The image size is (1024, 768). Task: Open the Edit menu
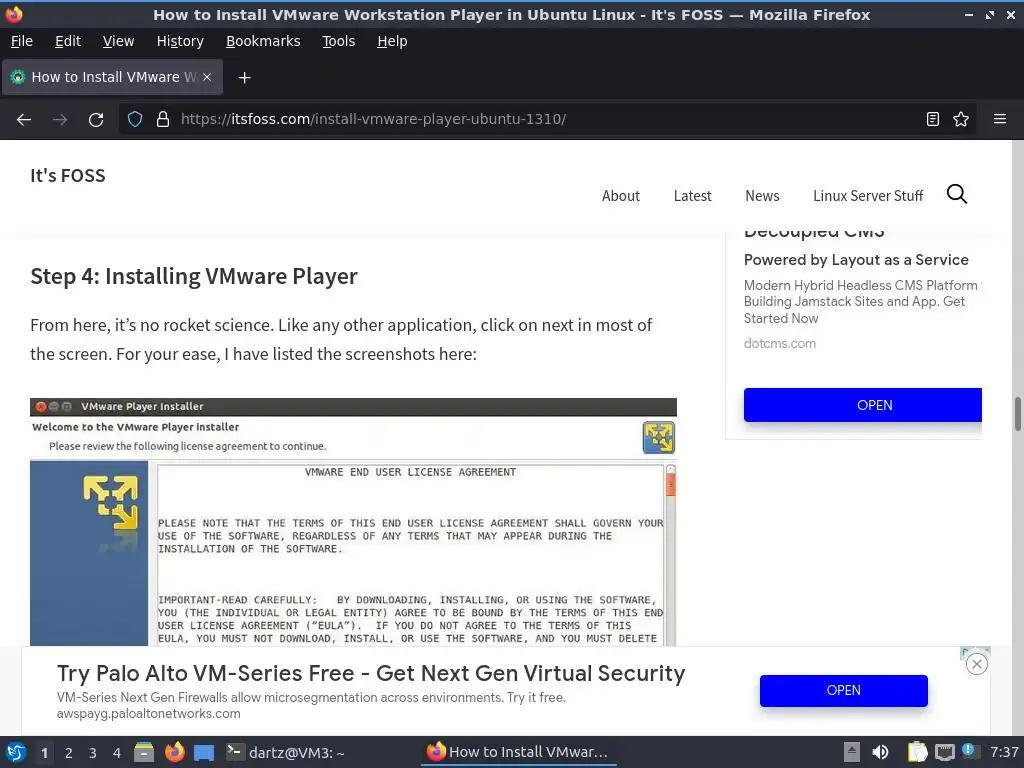[x=68, y=41]
